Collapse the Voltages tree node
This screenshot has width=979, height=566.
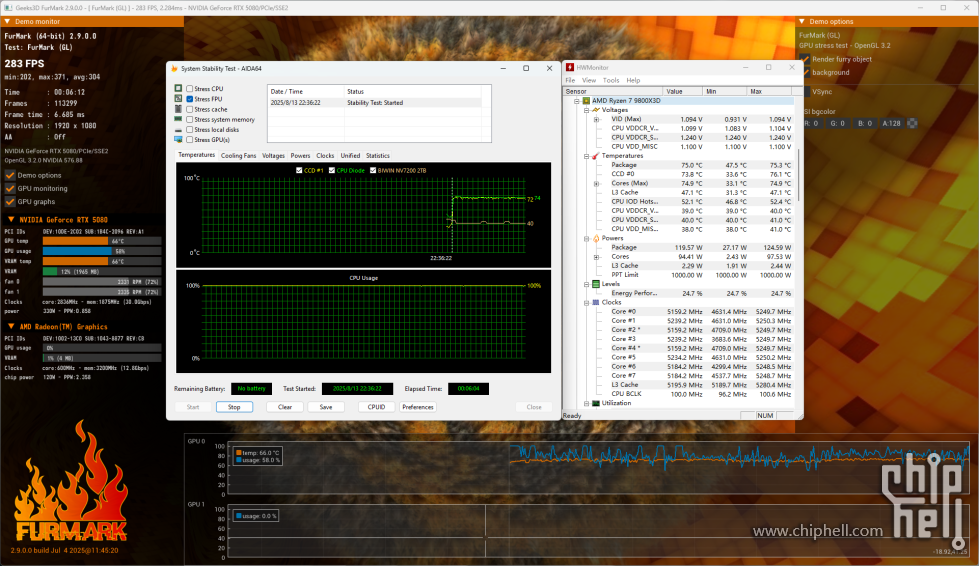[x=586, y=110]
